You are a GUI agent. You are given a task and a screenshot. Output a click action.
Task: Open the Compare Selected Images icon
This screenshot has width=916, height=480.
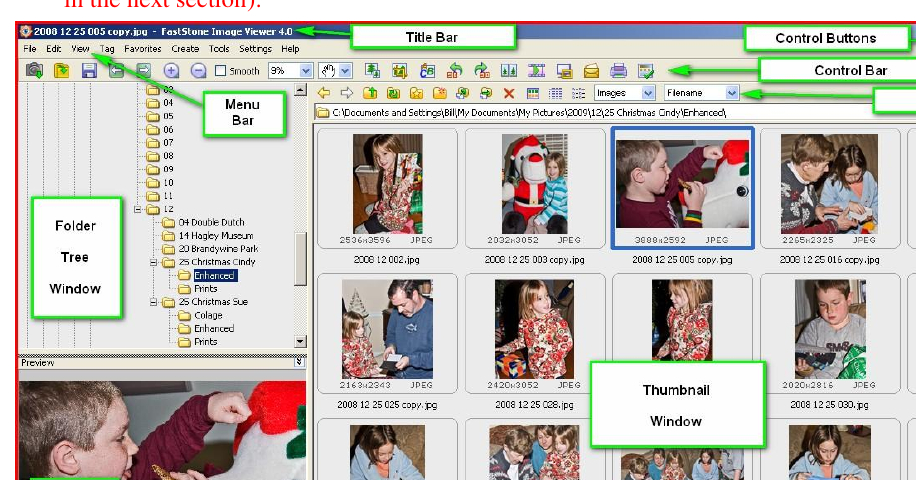pyautogui.click(x=509, y=71)
